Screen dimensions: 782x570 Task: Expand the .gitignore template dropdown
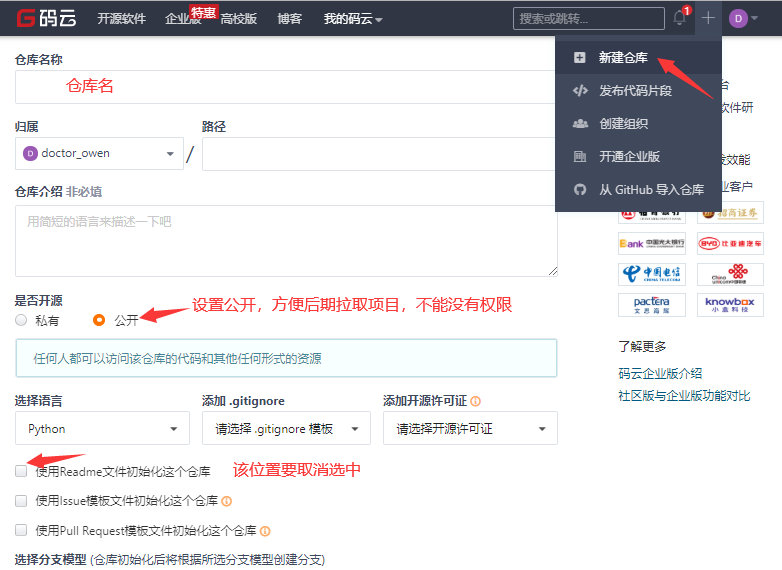[x=285, y=429]
